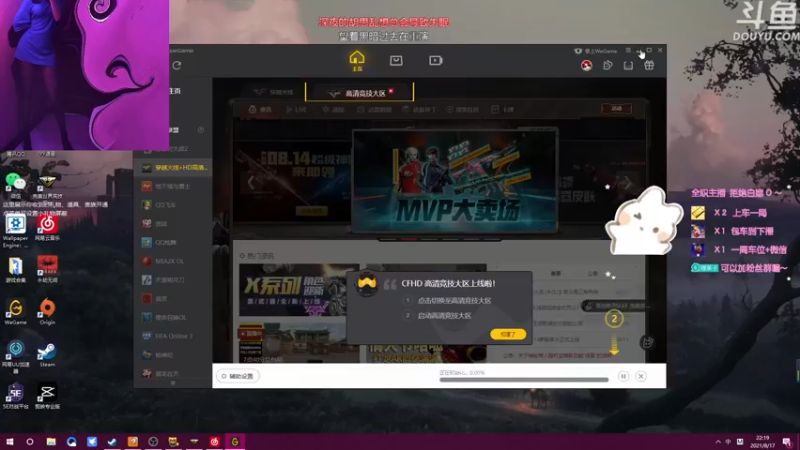This screenshot has height=450, width=800.
Task: Click the red button at the sub-navigation's right end
Action: click(x=616, y=109)
